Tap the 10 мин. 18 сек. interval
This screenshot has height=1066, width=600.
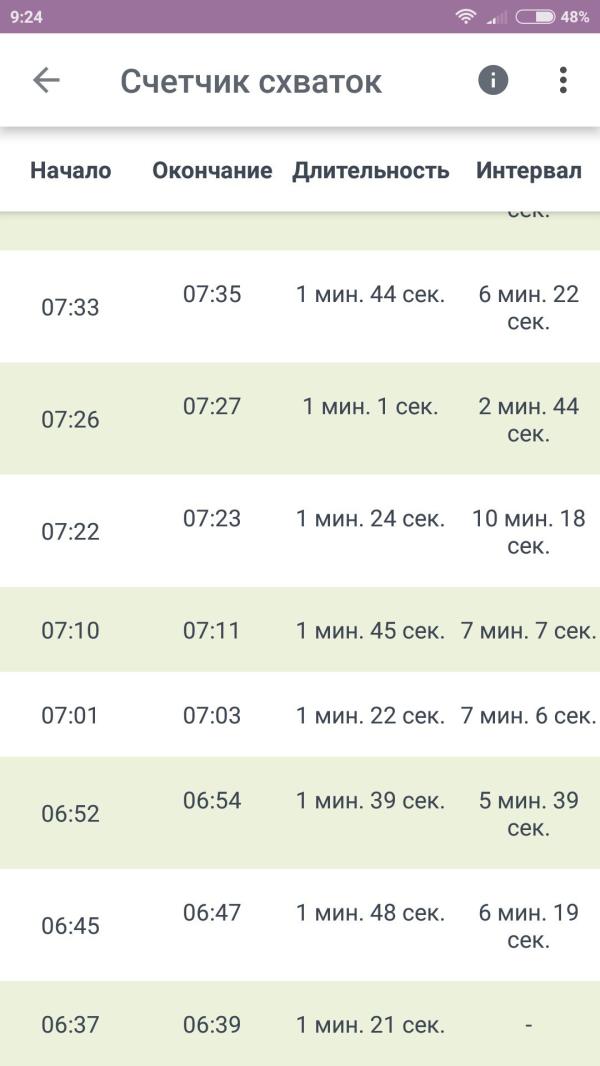click(x=529, y=532)
